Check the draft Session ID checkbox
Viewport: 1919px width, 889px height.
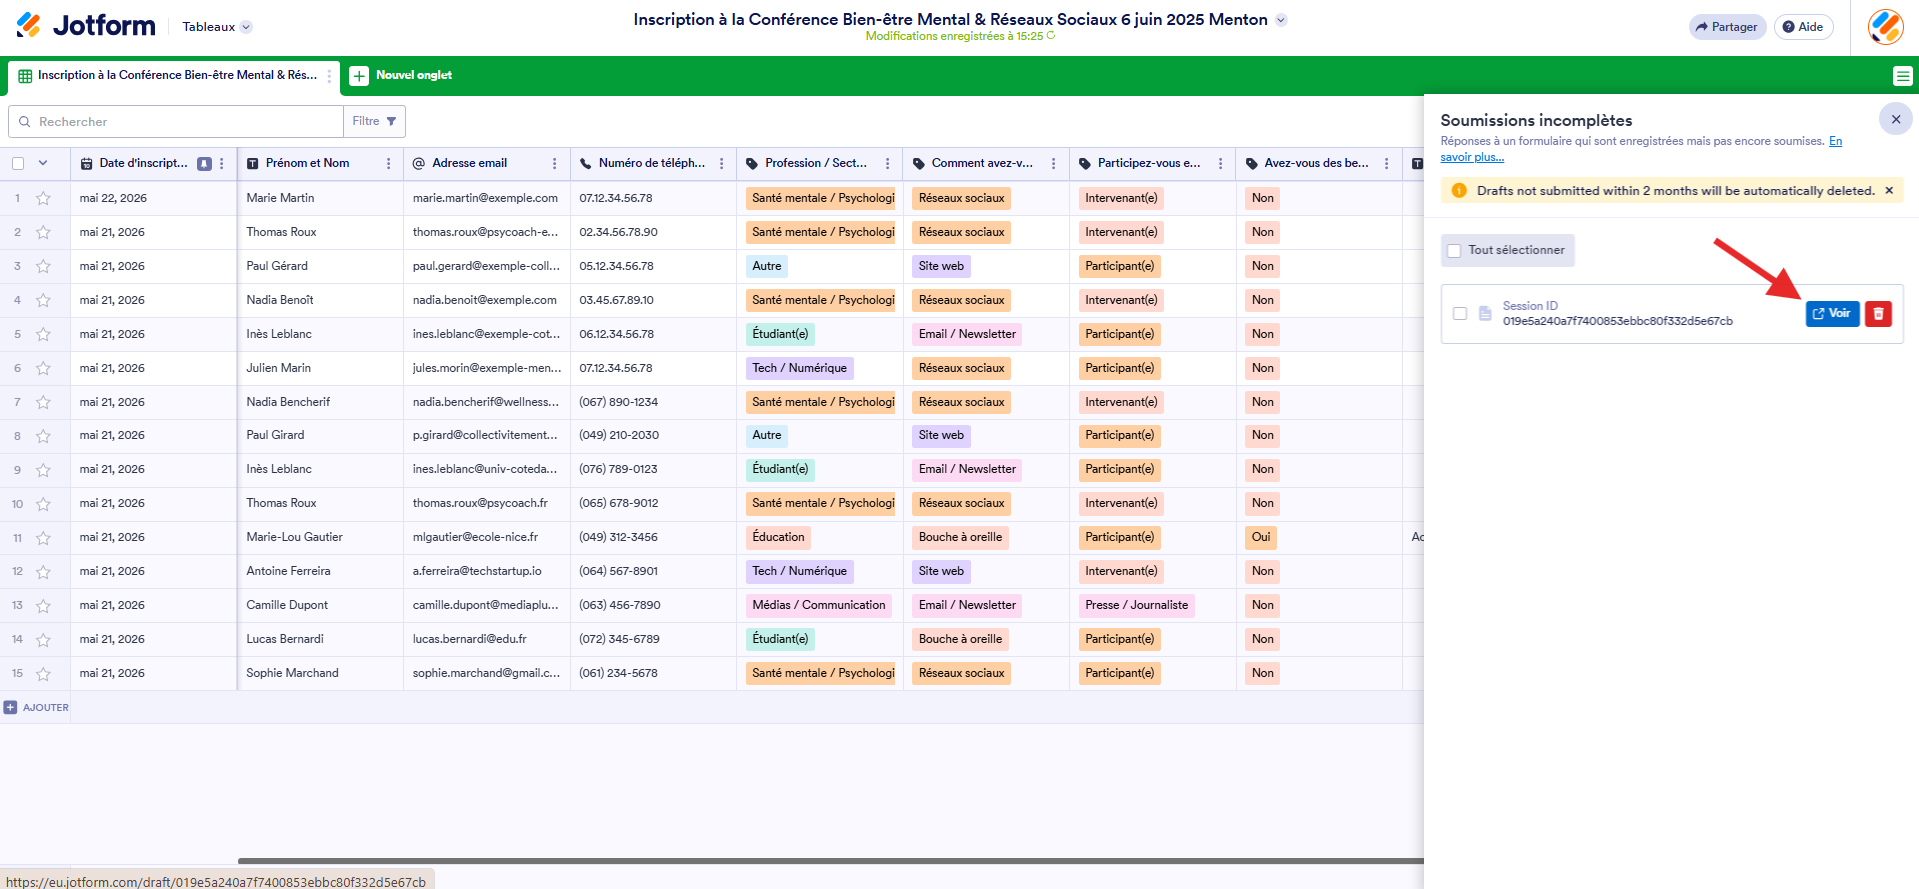pyautogui.click(x=1460, y=314)
